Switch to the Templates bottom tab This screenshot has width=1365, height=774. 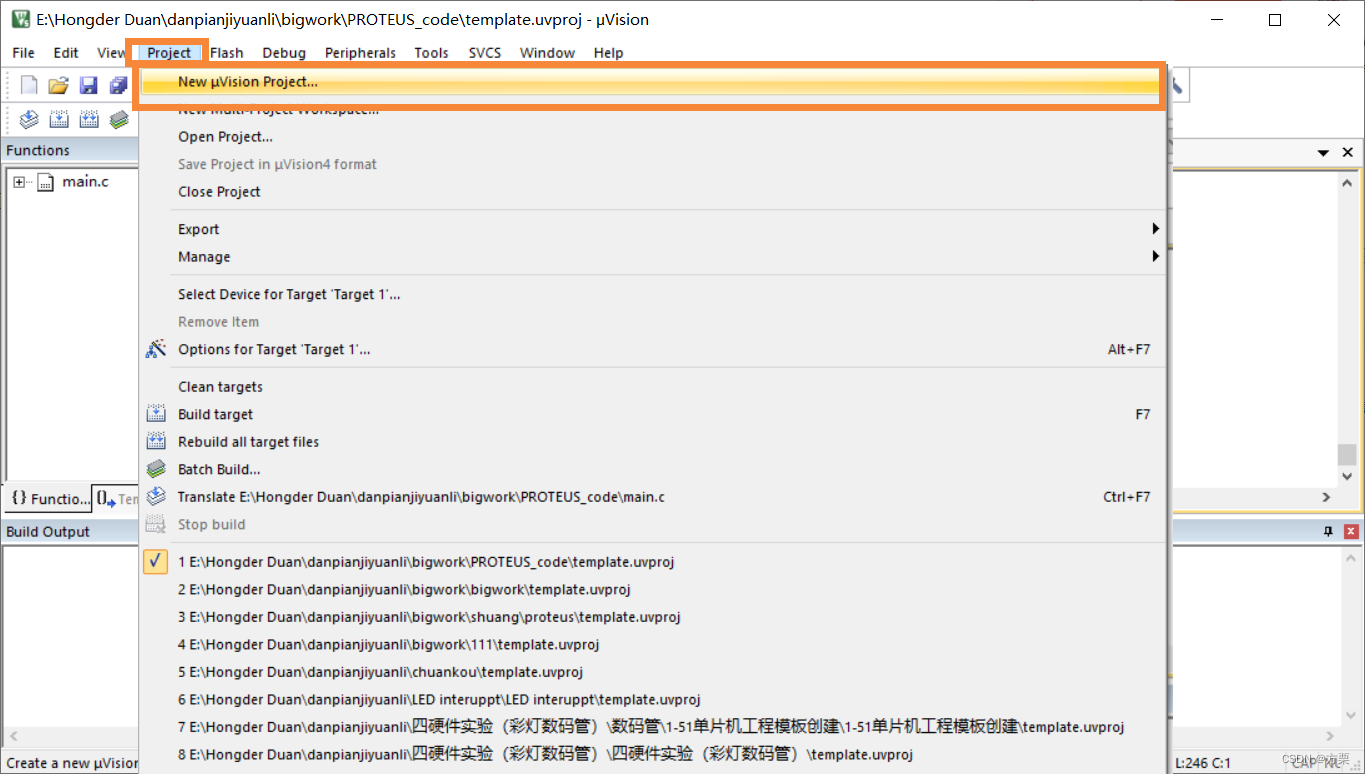coord(116,498)
